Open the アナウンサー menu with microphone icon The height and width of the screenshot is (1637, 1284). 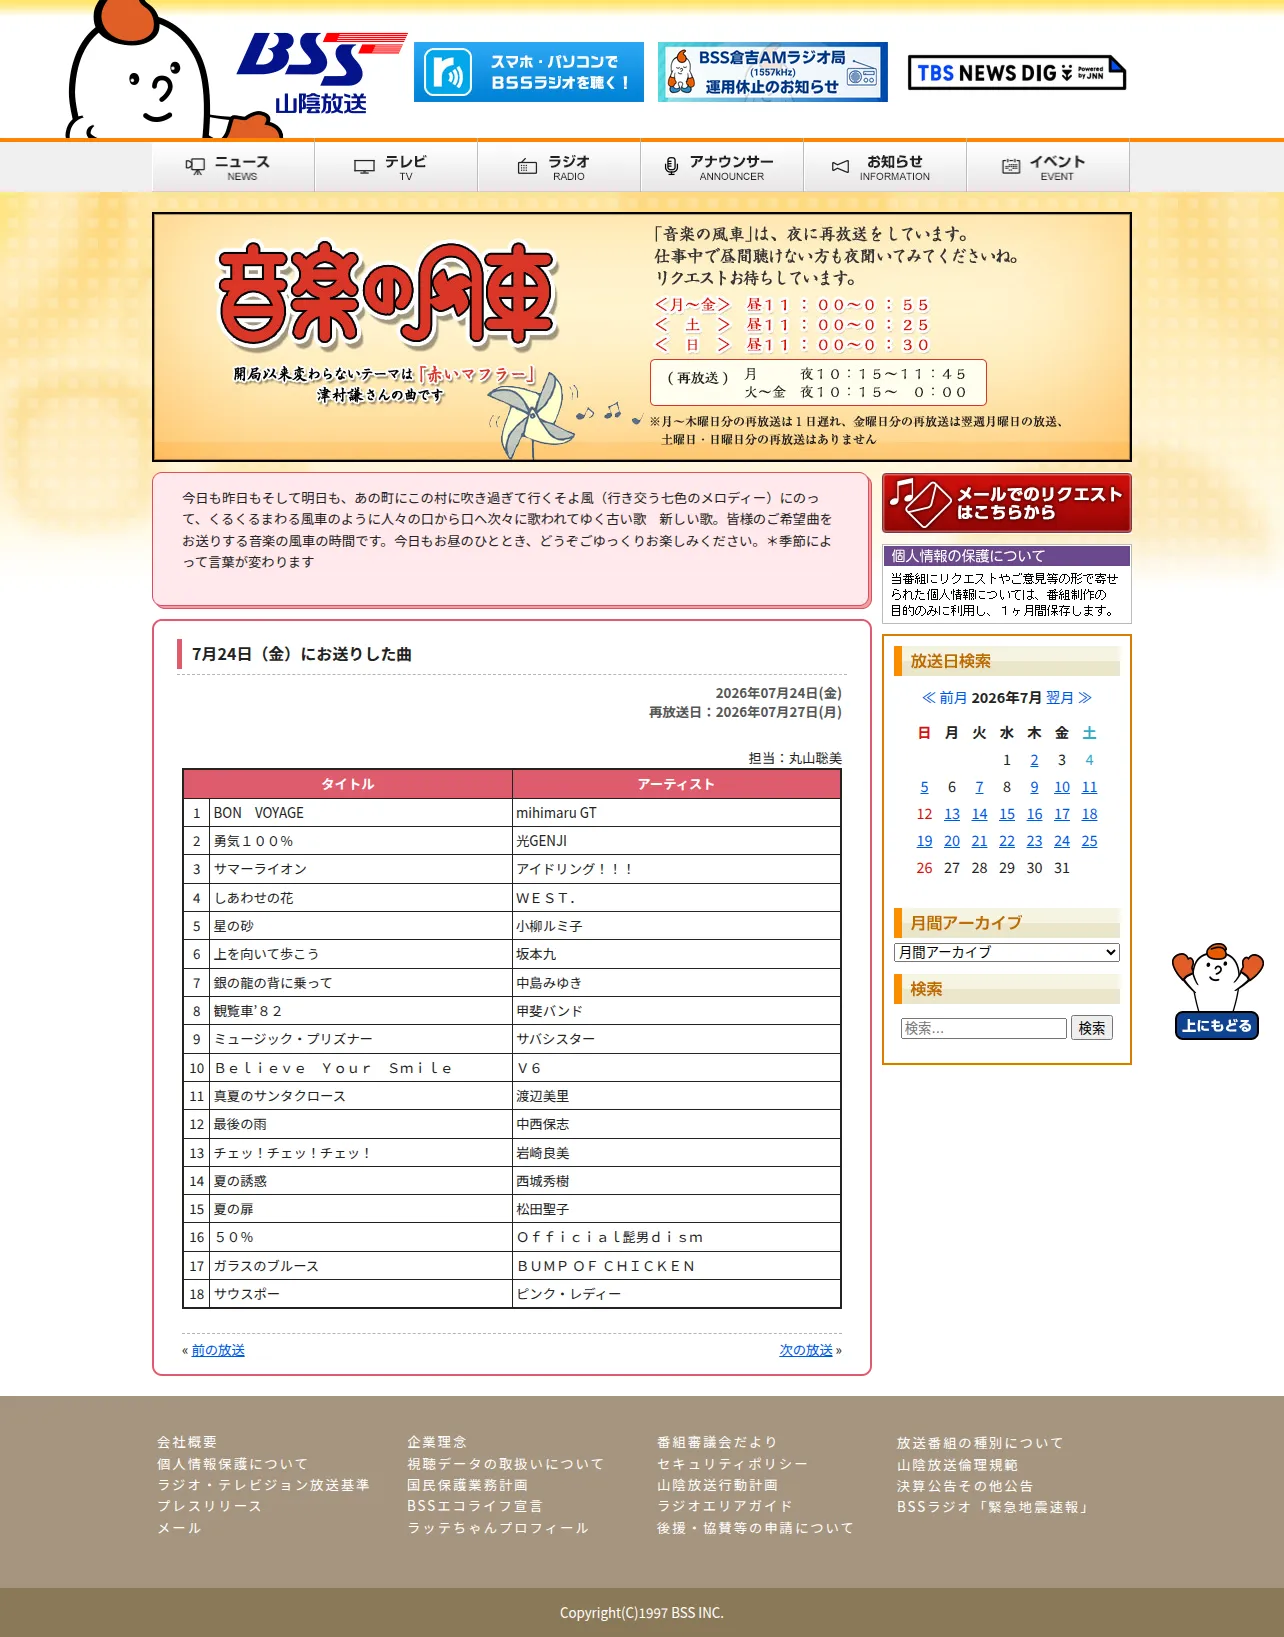(722, 167)
